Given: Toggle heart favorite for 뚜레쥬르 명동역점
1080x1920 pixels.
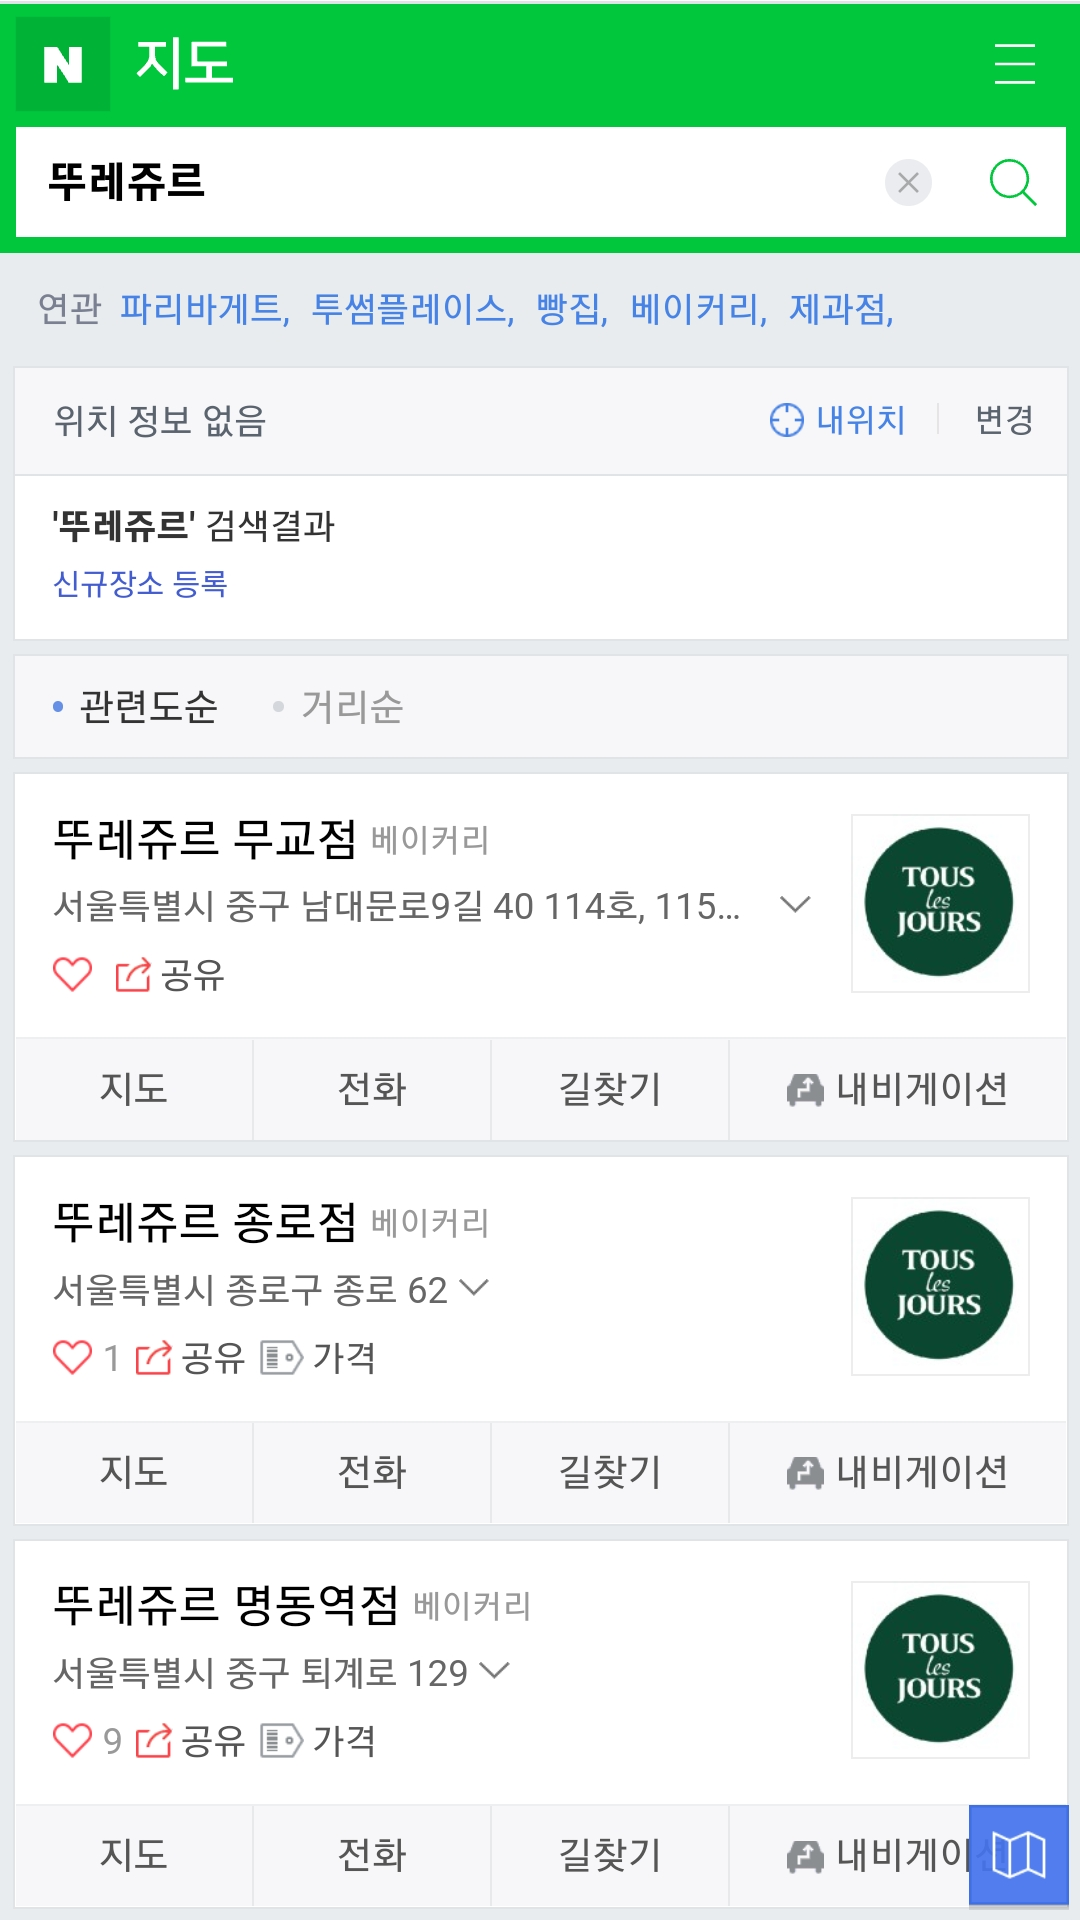Looking at the screenshot, I should click(72, 1741).
